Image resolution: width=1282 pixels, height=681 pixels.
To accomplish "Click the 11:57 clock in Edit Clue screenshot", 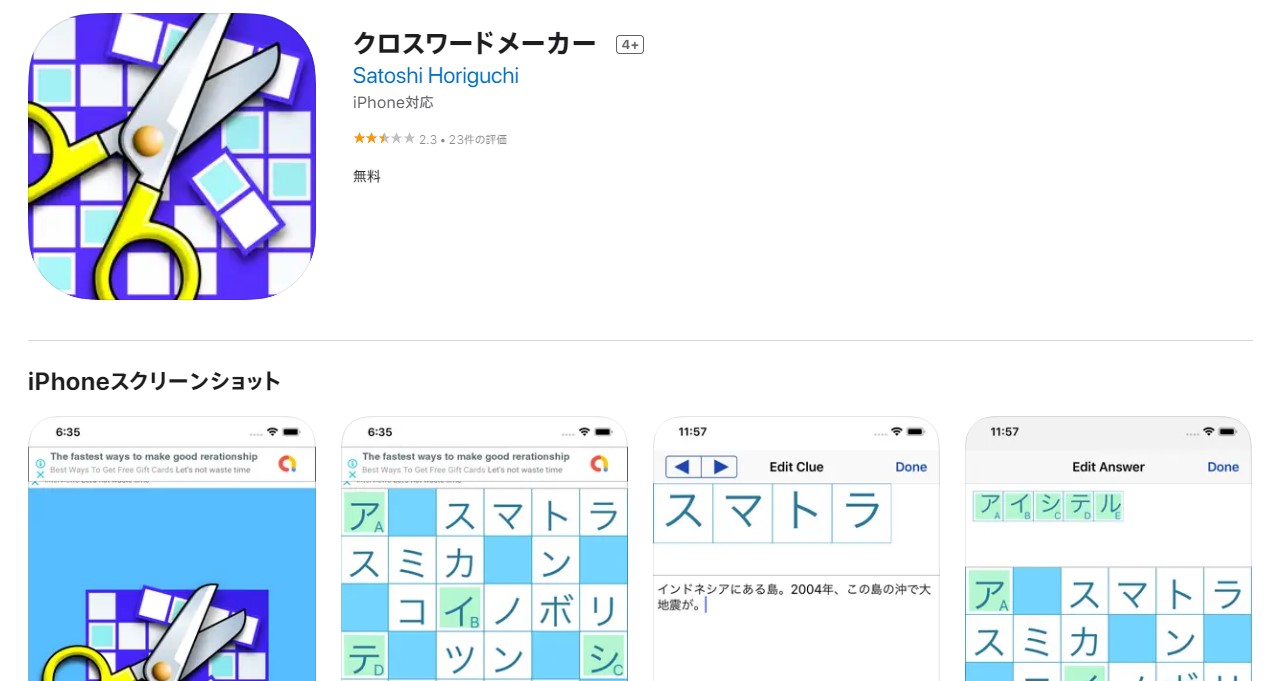I will 693,432.
